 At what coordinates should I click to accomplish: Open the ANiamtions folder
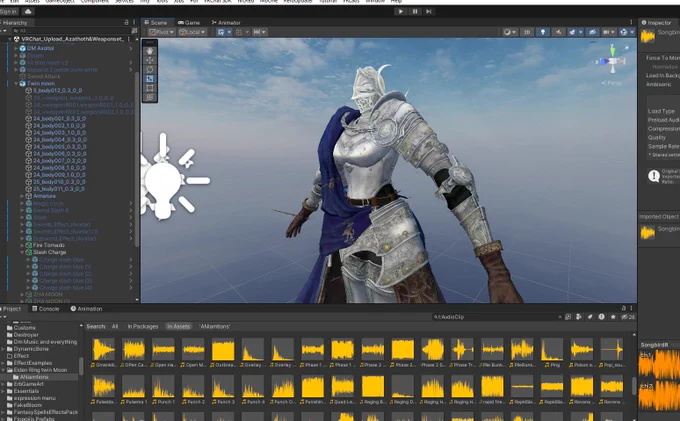point(33,377)
